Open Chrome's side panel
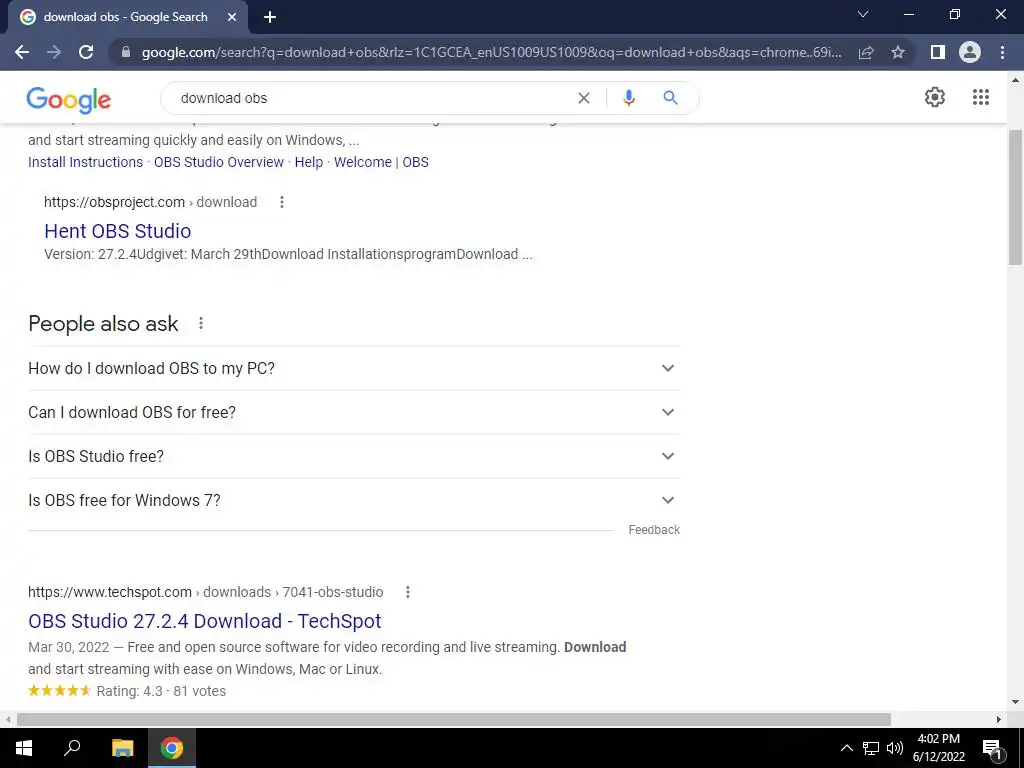 [x=938, y=52]
